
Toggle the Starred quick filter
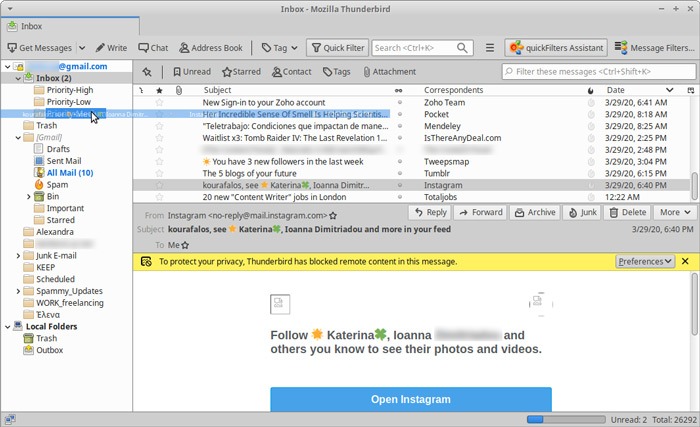pos(242,71)
